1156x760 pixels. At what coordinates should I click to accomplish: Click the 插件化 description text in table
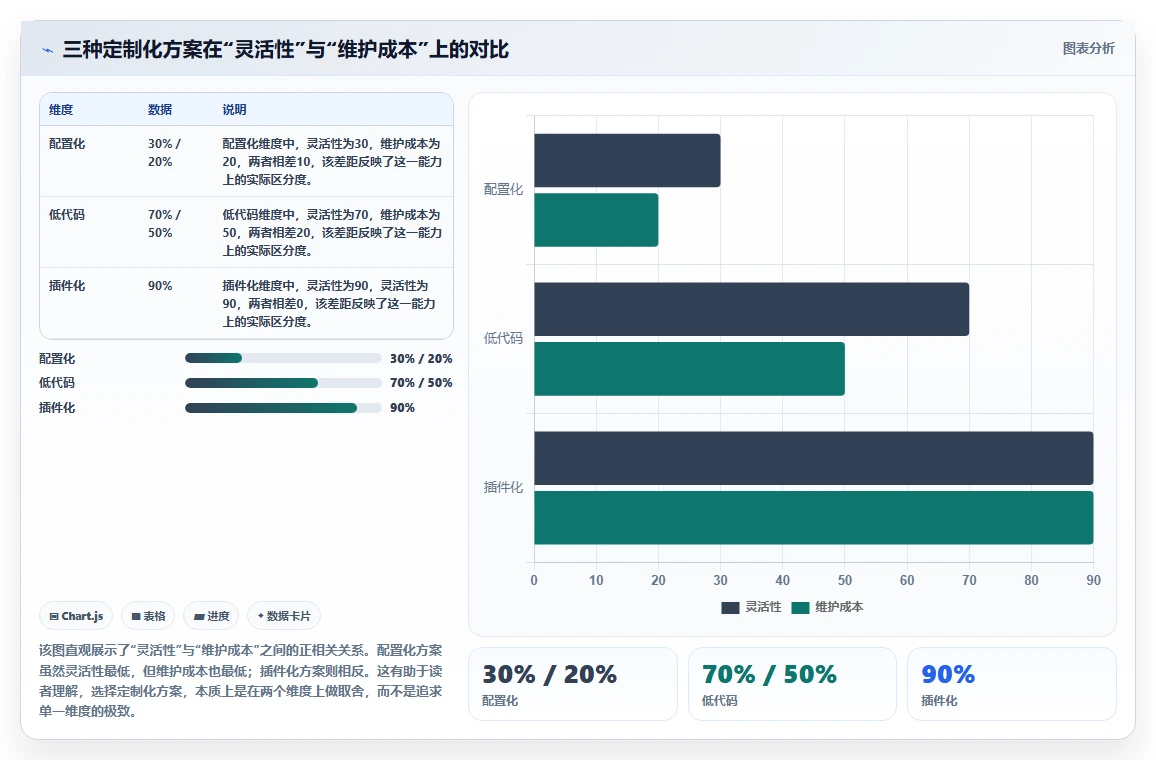[x=330, y=303]
